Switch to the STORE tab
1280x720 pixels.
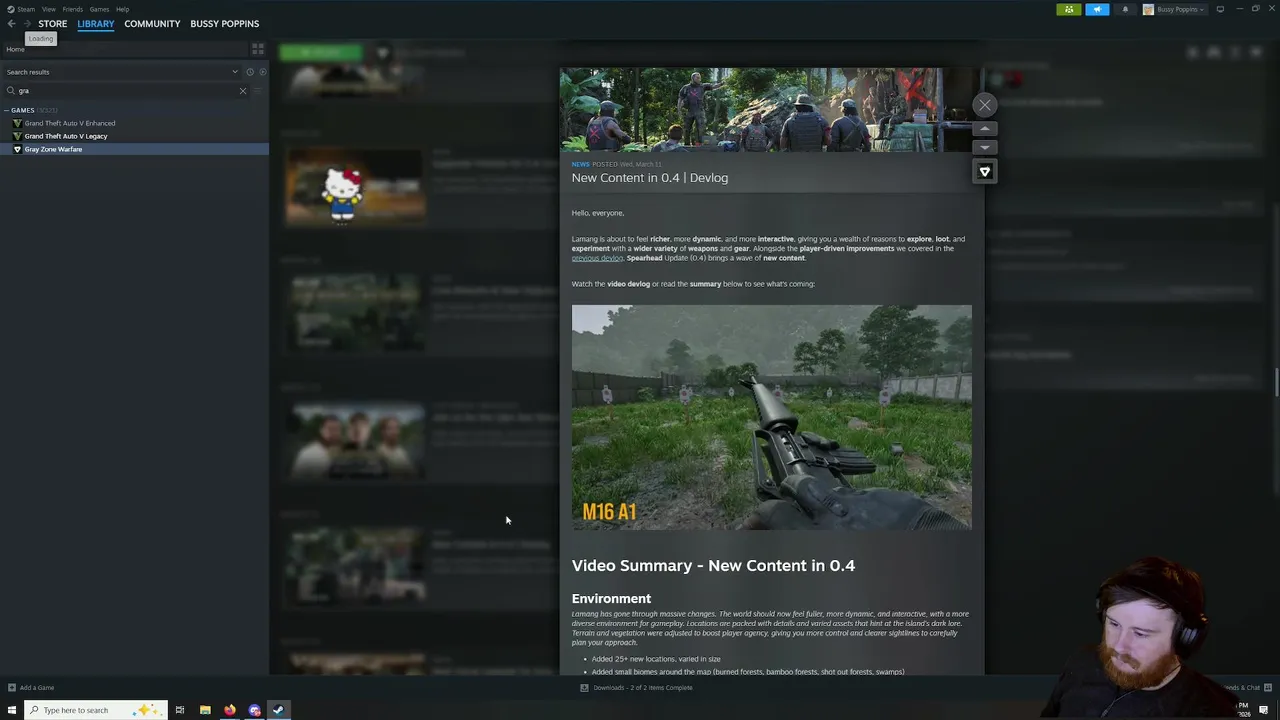53,23
